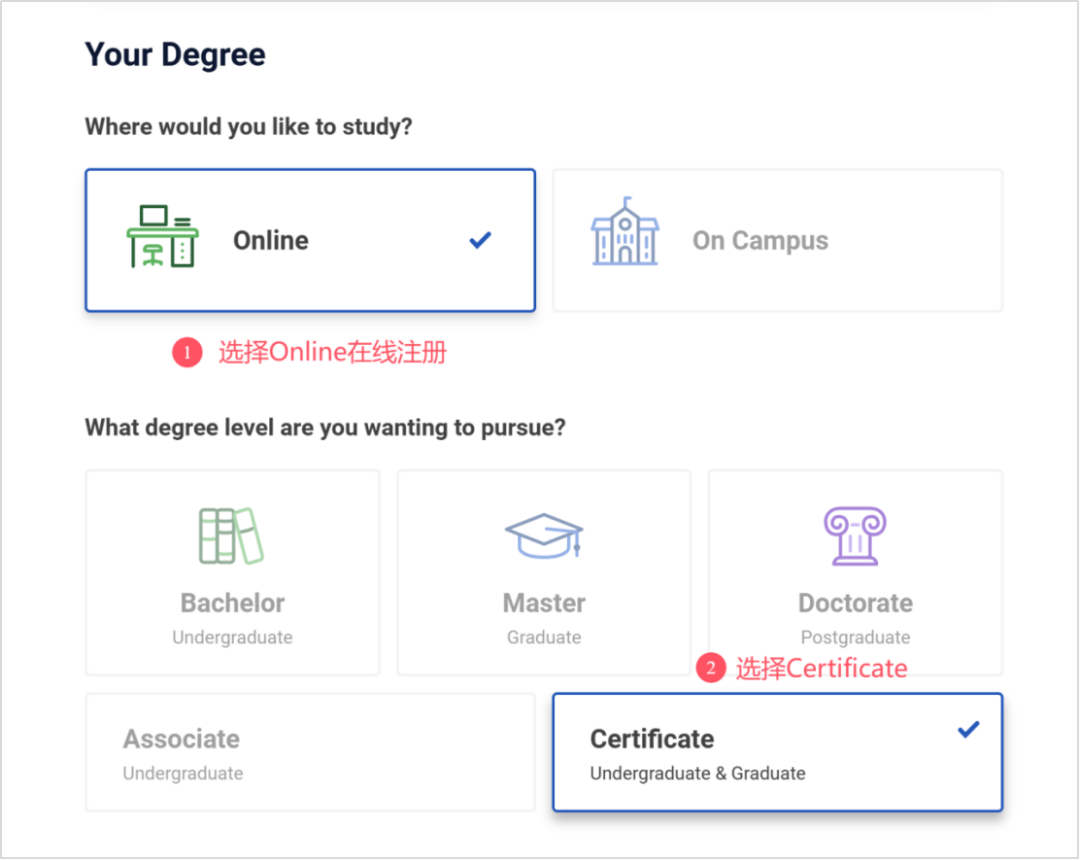The height and width of the screenshot is (860, 1080).
Task: Click the "Your Degree" heading
Action: point(175,54)
